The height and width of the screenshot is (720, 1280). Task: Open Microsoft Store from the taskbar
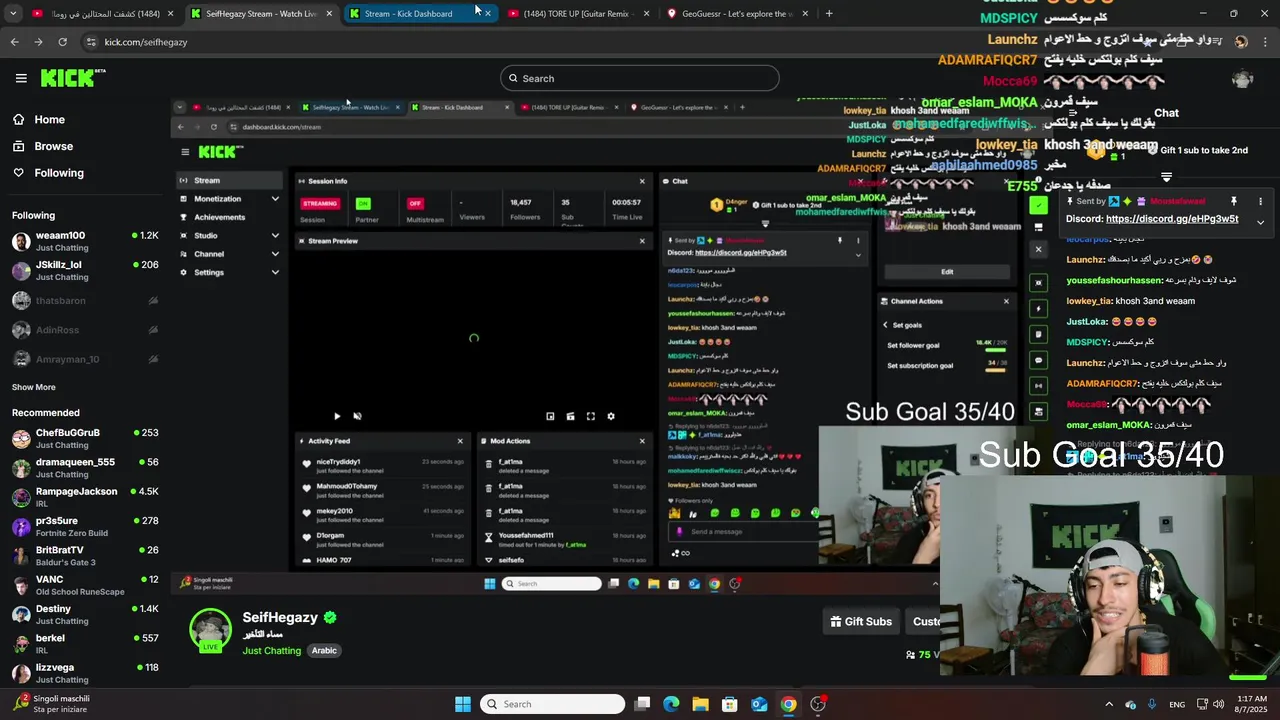point(730,704)
